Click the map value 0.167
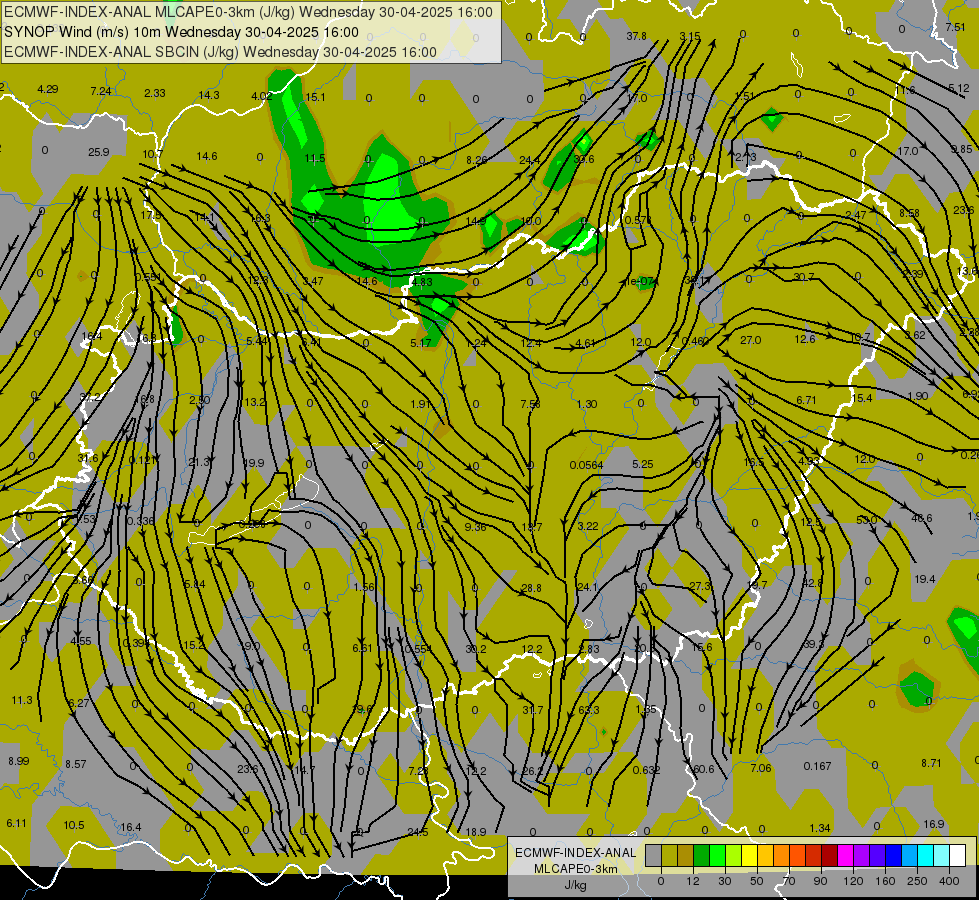 817,766
